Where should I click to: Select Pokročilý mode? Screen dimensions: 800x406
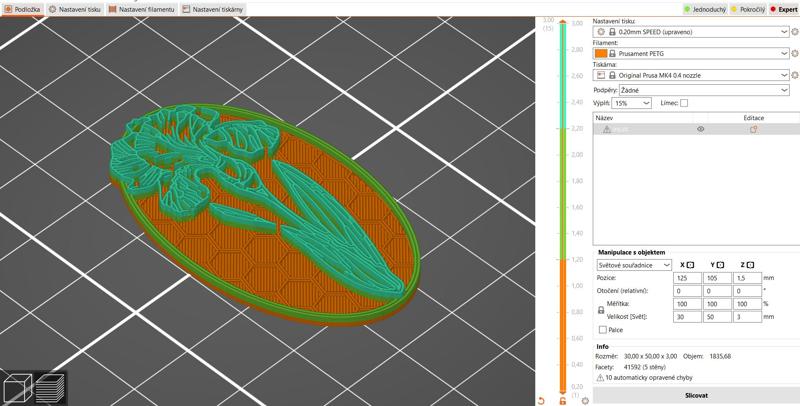(748, 9)
